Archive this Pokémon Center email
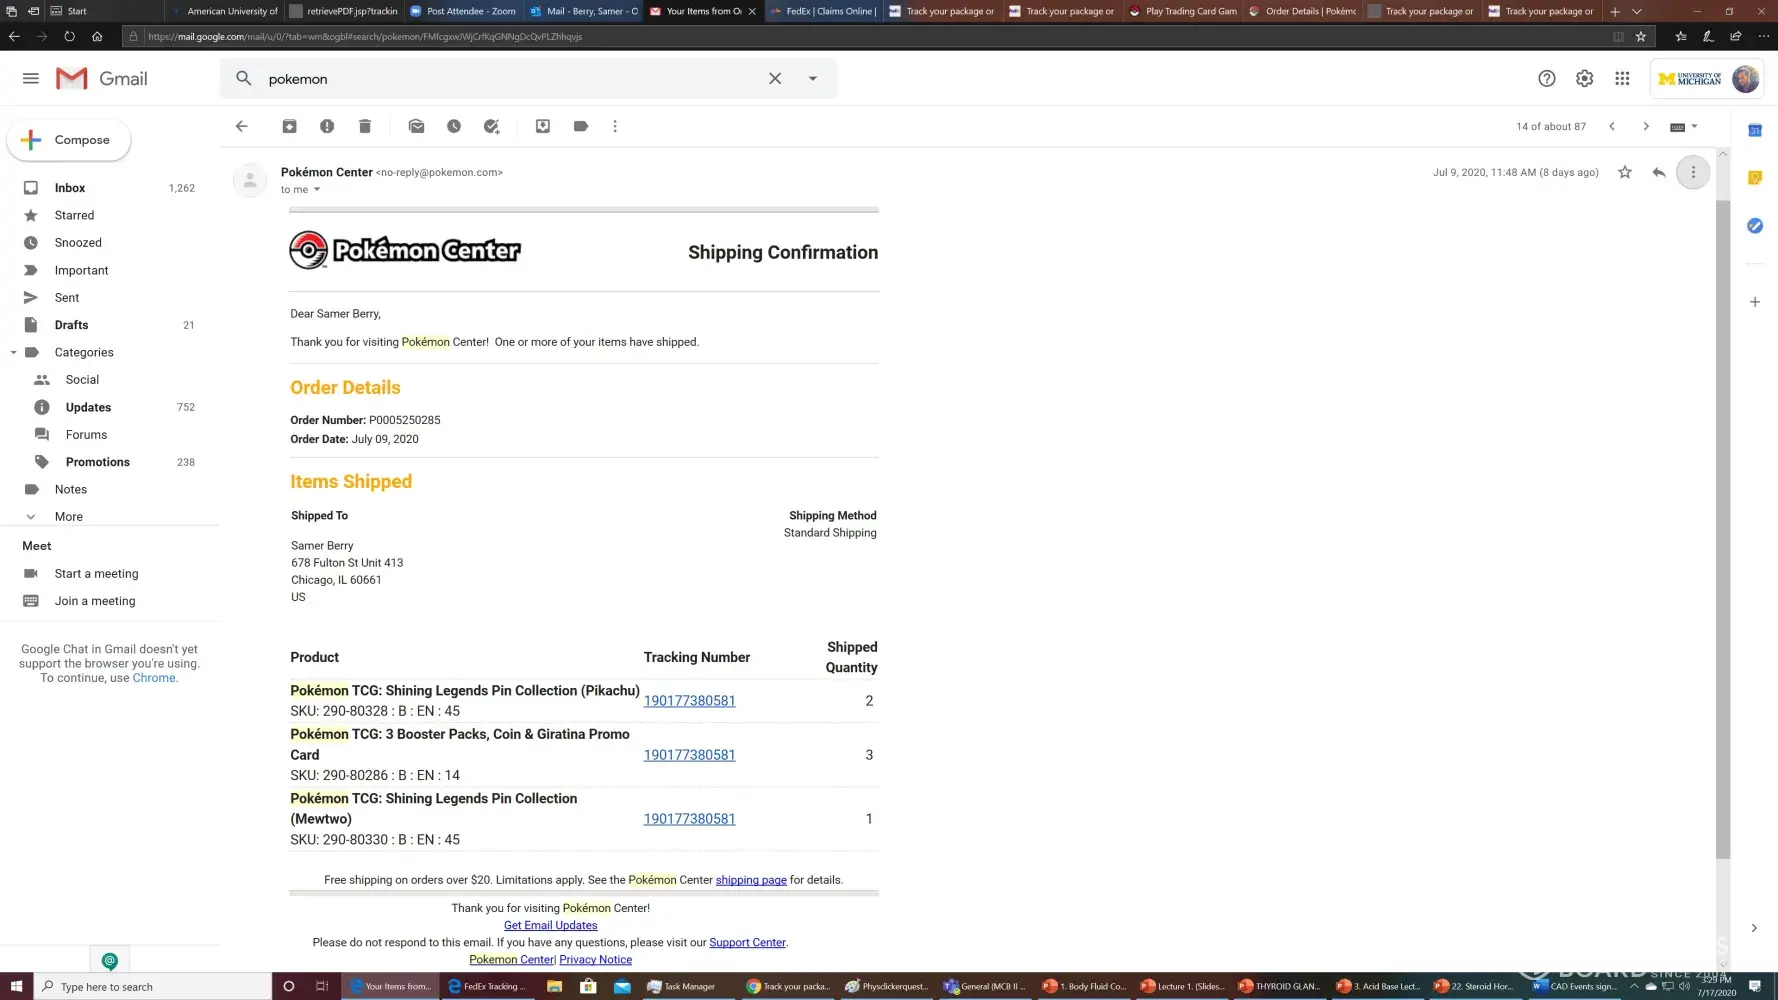This screenshot has height=1000, width=1778. coord(289,126)
